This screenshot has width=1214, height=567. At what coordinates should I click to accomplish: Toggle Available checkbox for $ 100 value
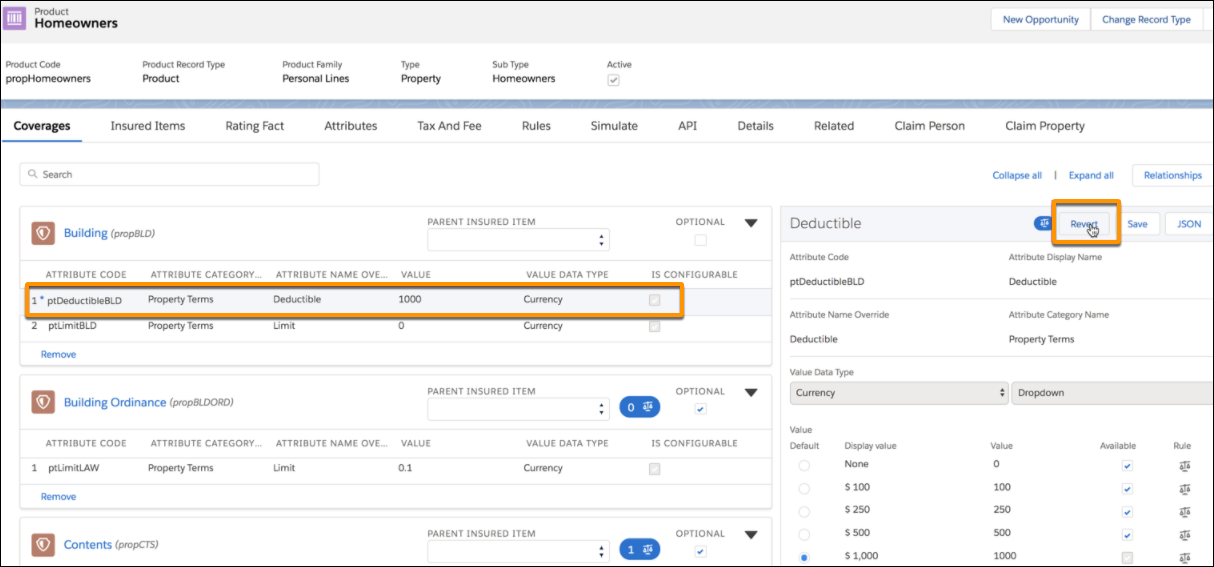1128,489
